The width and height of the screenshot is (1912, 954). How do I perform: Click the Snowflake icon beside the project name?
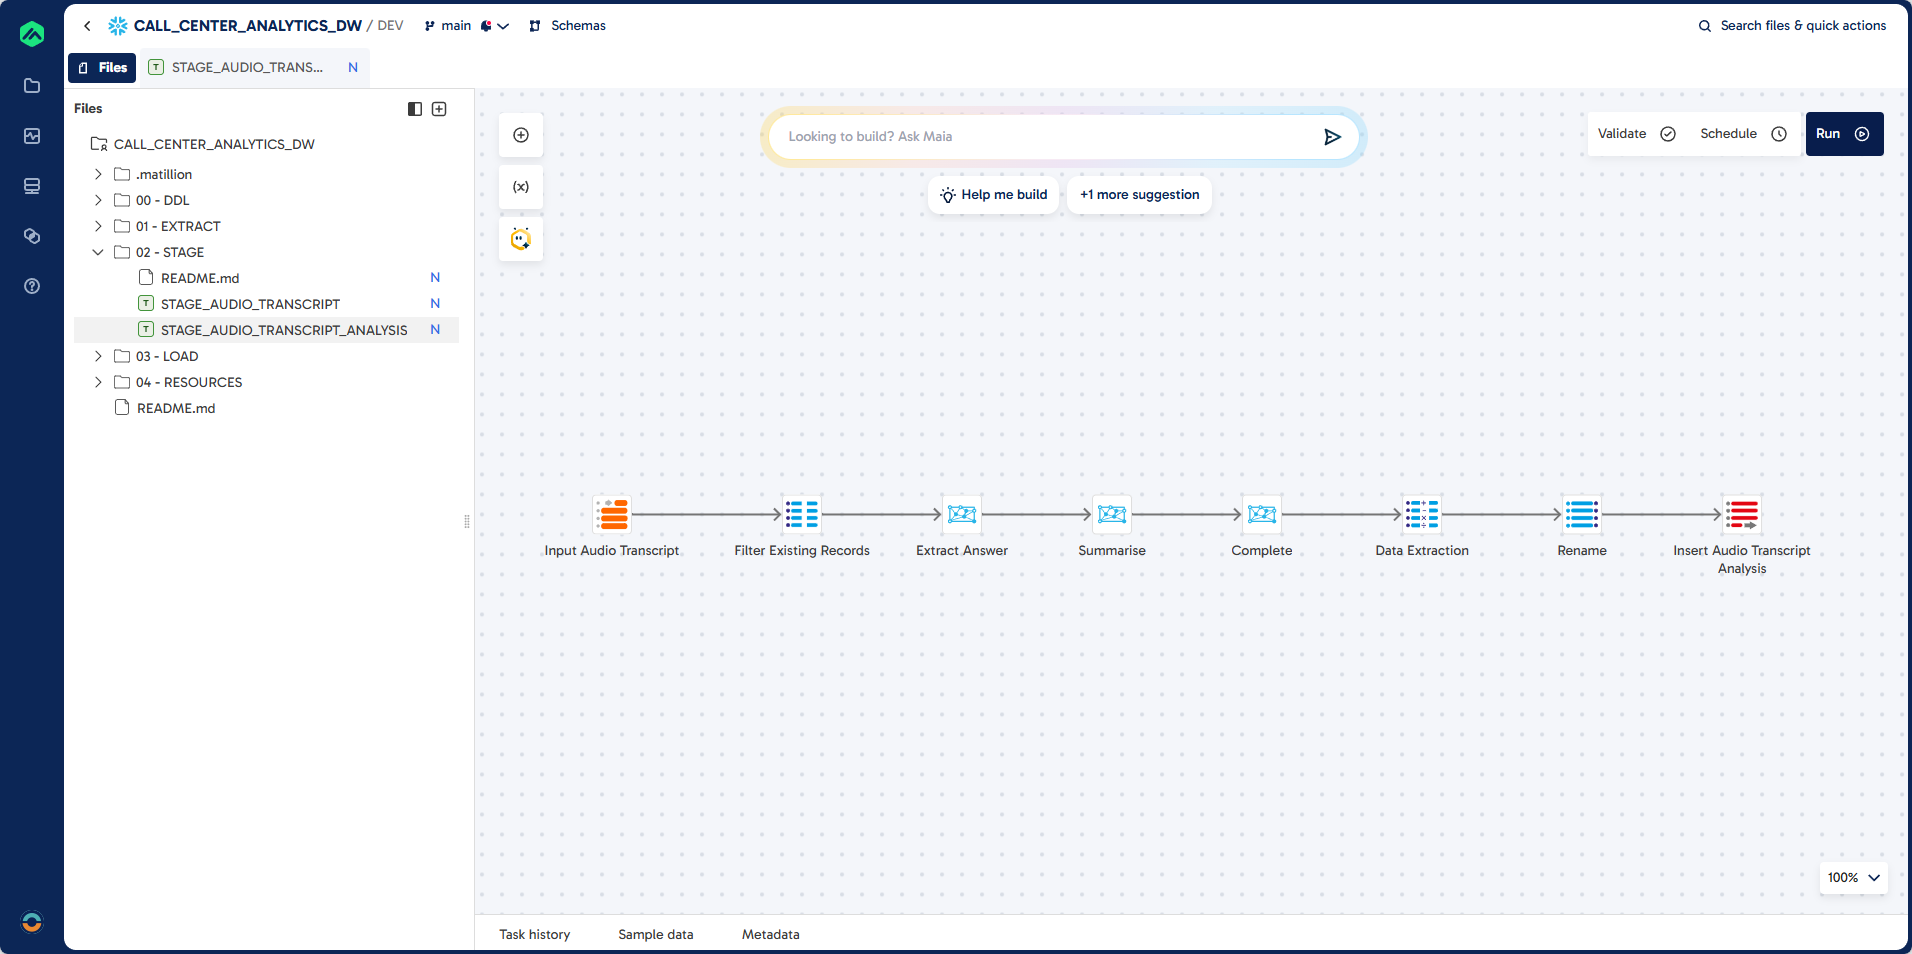116,25
